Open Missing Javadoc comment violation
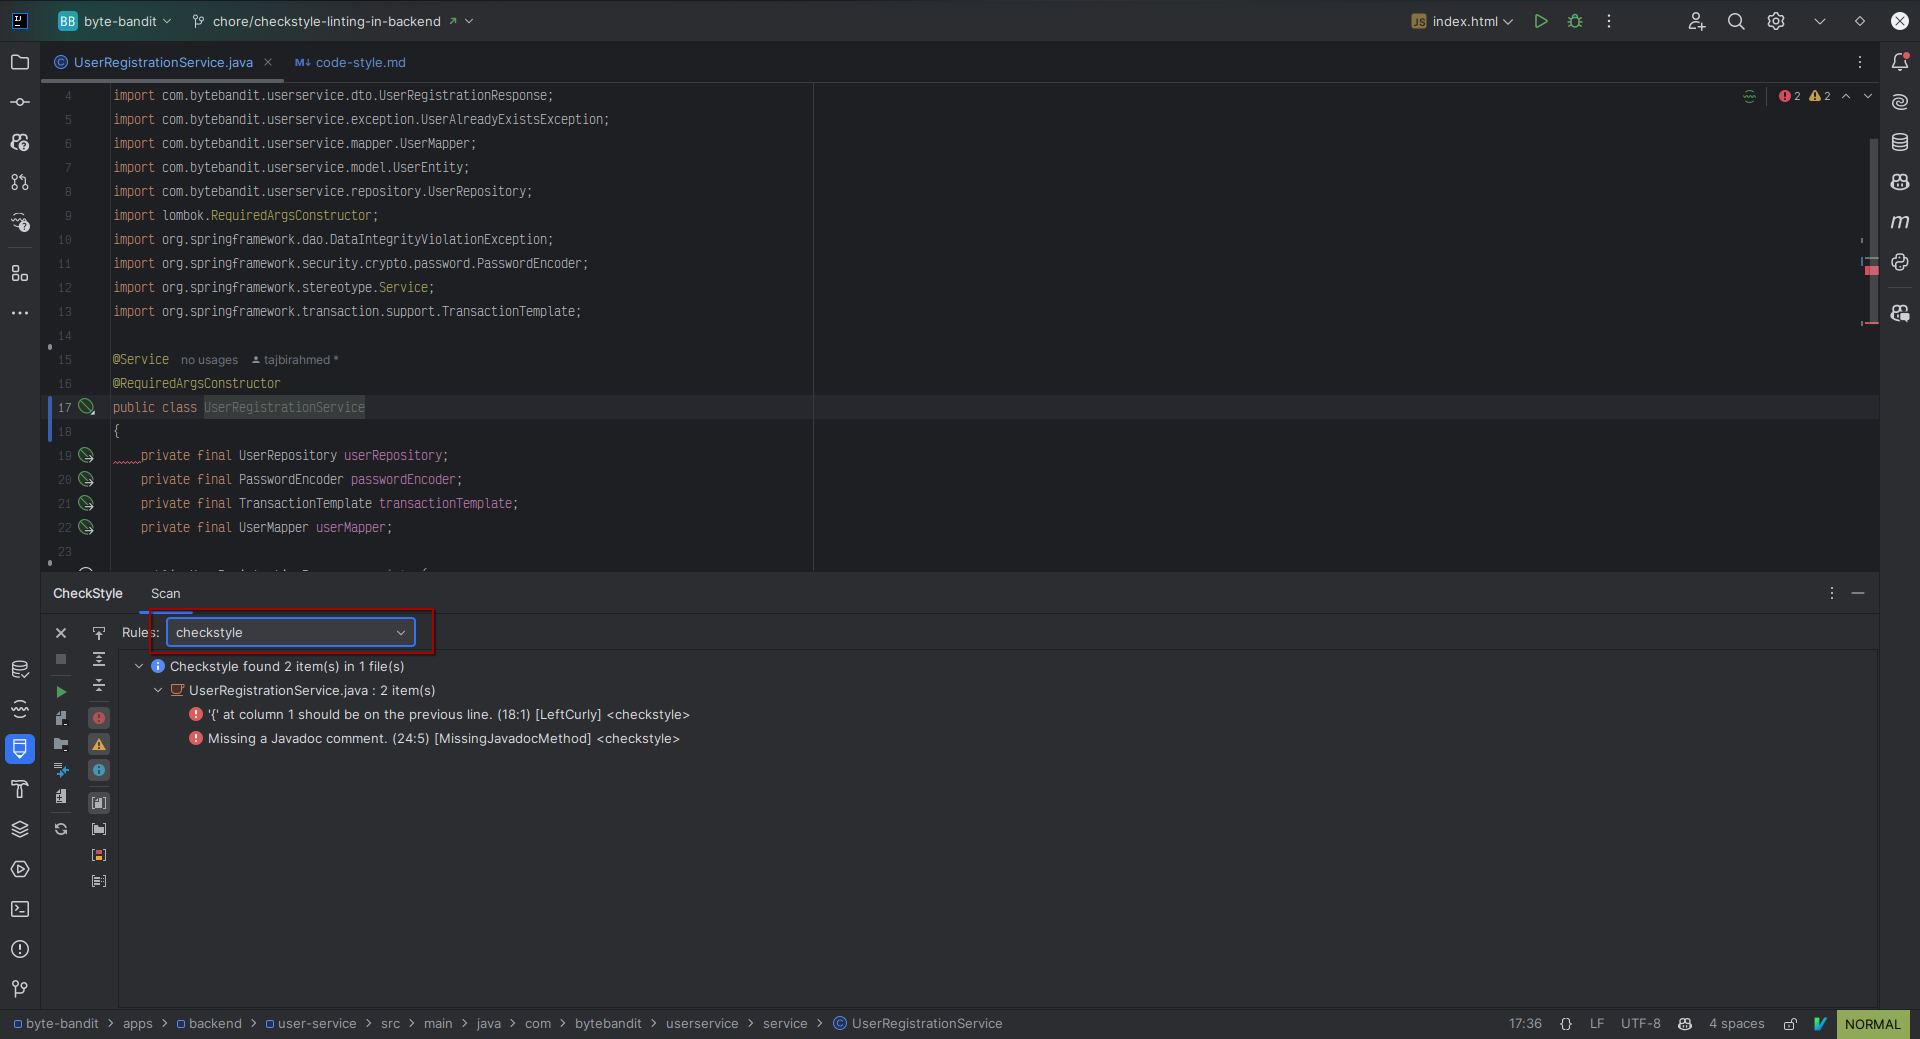The image size is (1920, 1039). pos(434,738)
